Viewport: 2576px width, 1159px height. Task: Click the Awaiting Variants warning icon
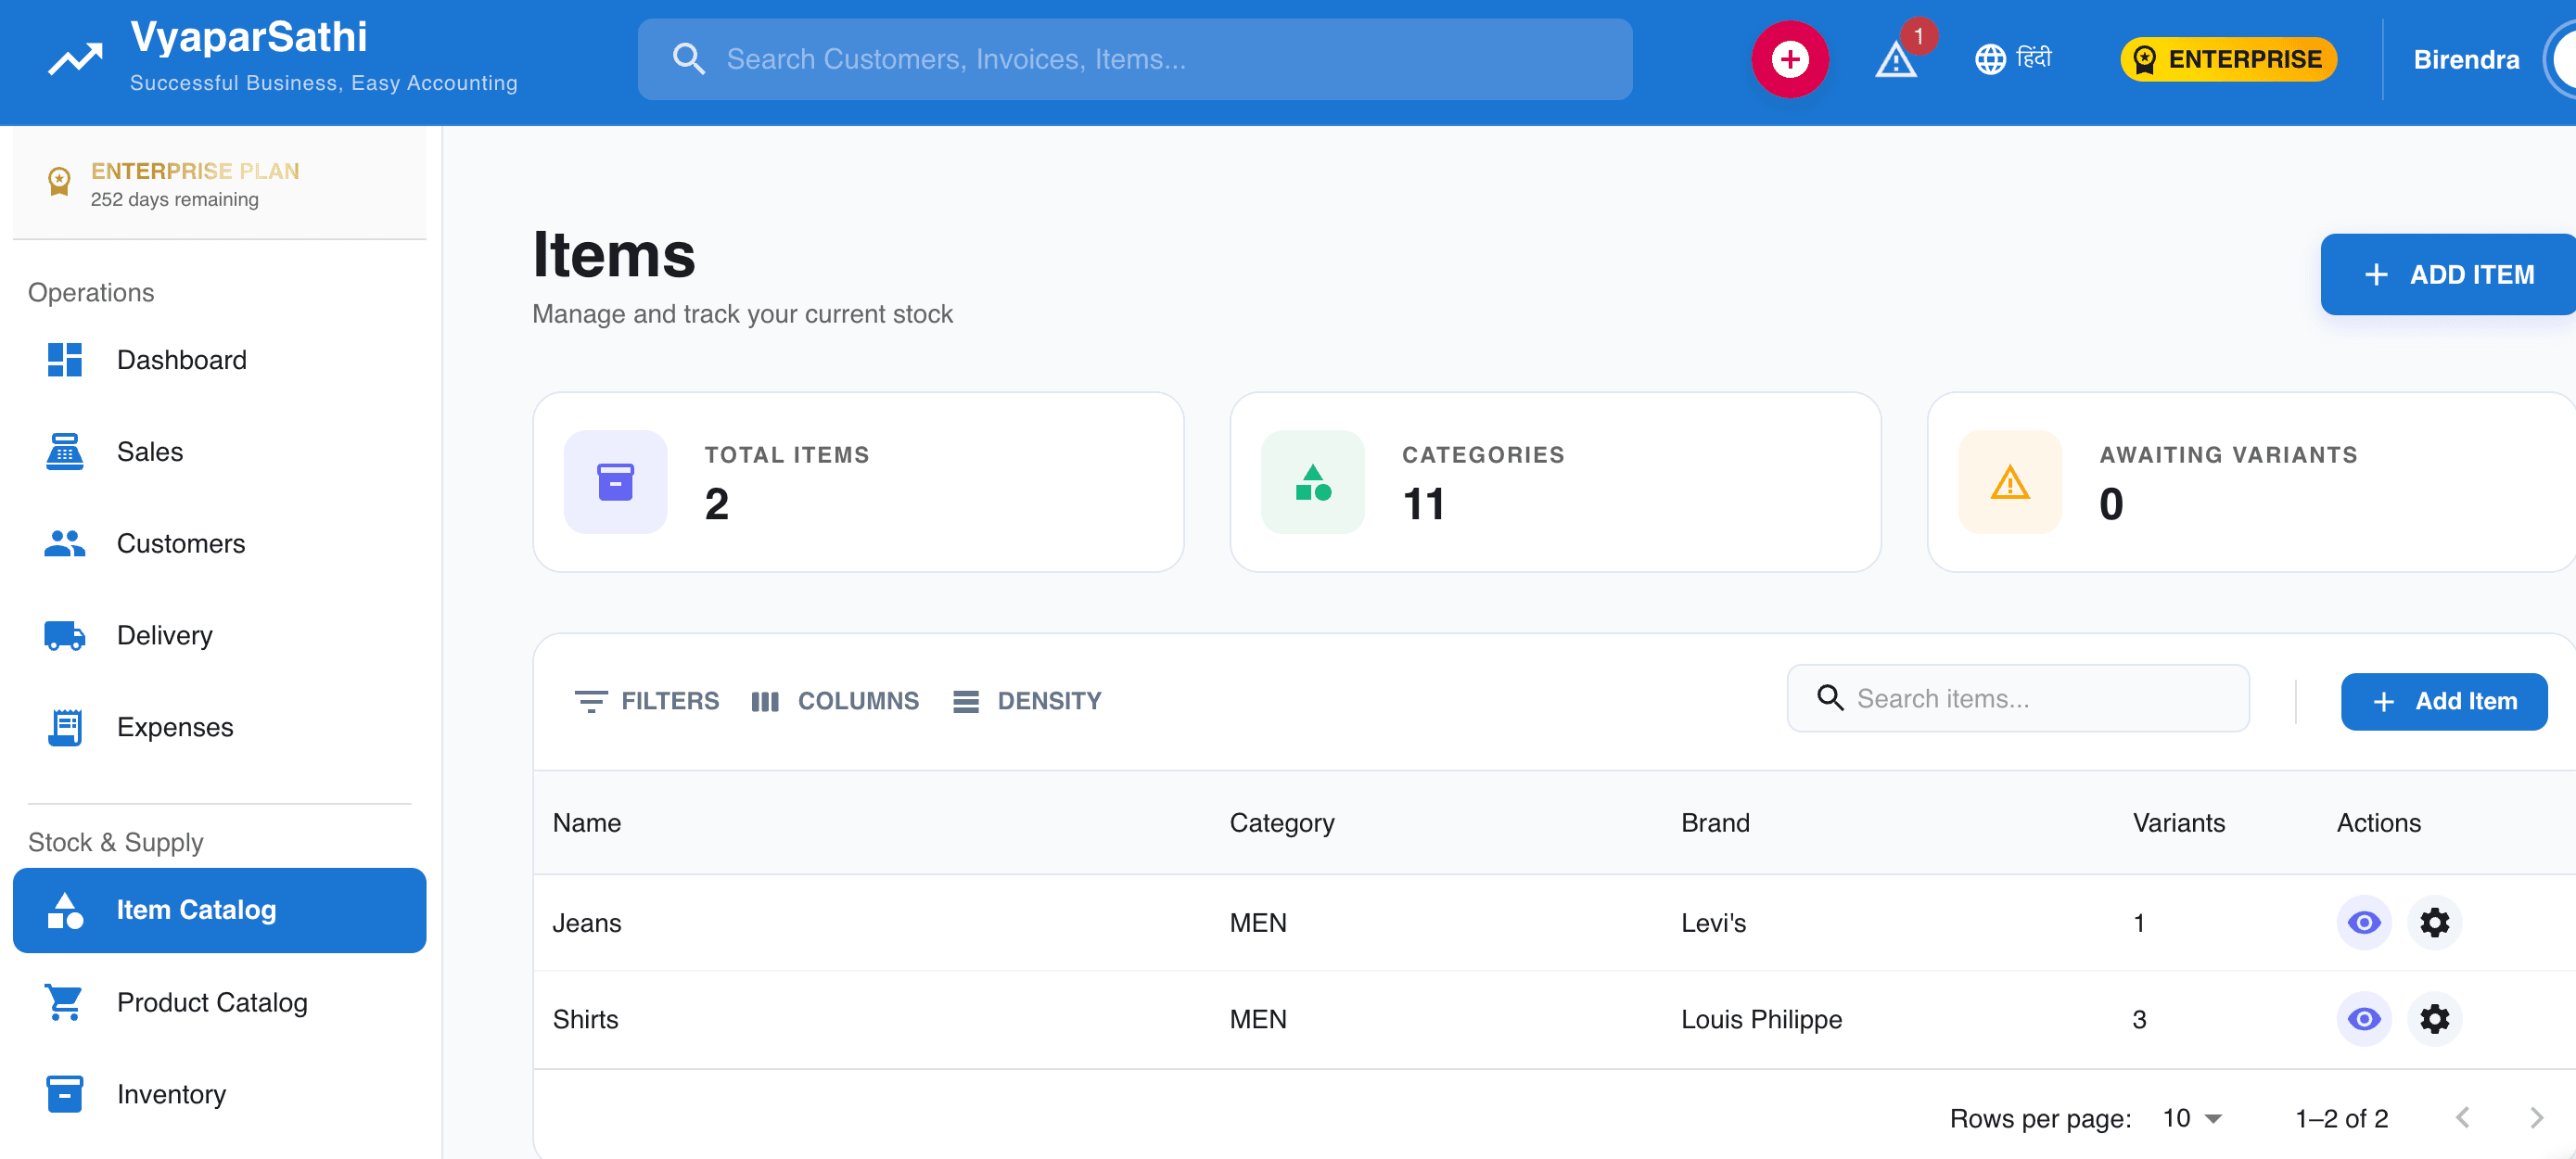(2009, 482)
